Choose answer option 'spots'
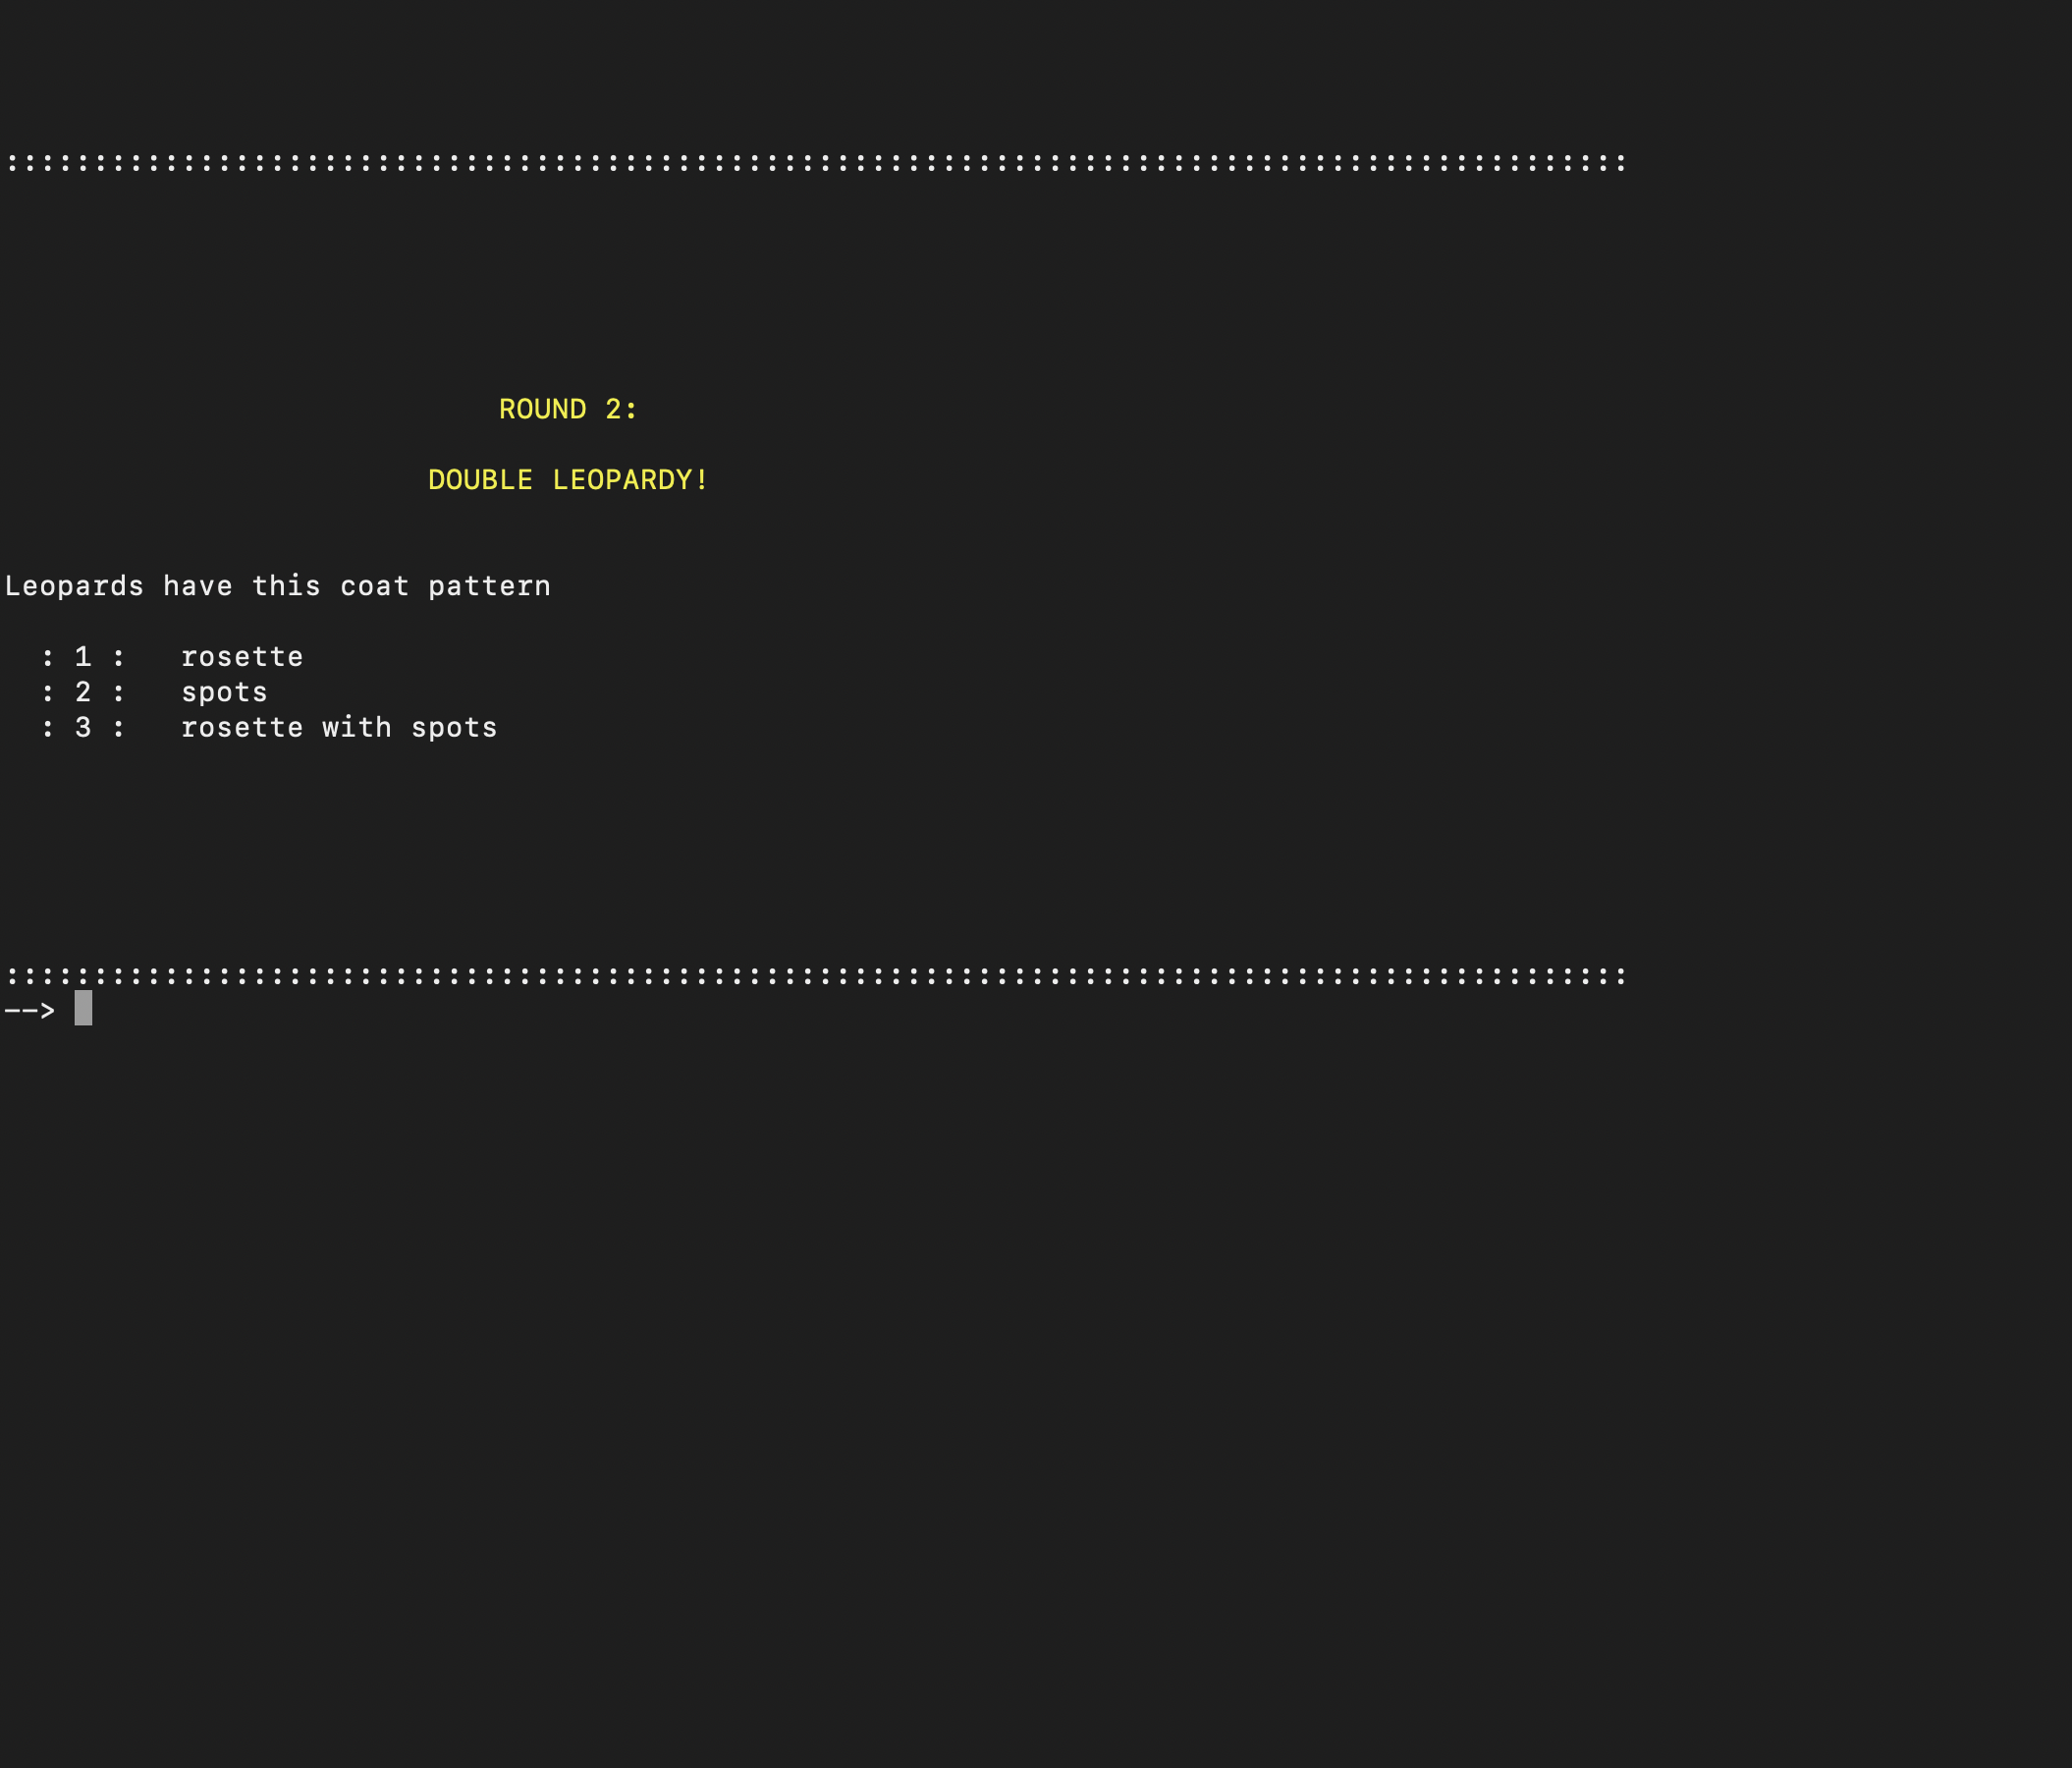The image size is (2072, 1768). [224, 692]
